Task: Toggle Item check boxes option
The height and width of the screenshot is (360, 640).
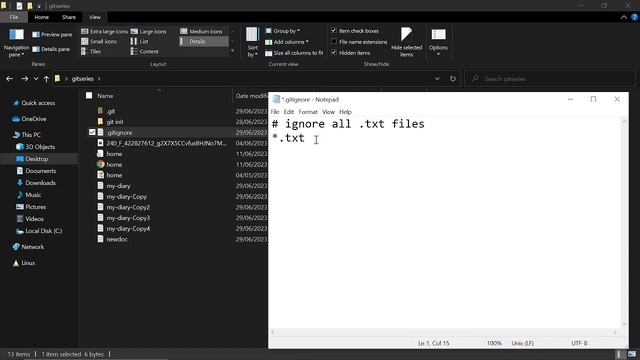Action: (x=334, y=31)
